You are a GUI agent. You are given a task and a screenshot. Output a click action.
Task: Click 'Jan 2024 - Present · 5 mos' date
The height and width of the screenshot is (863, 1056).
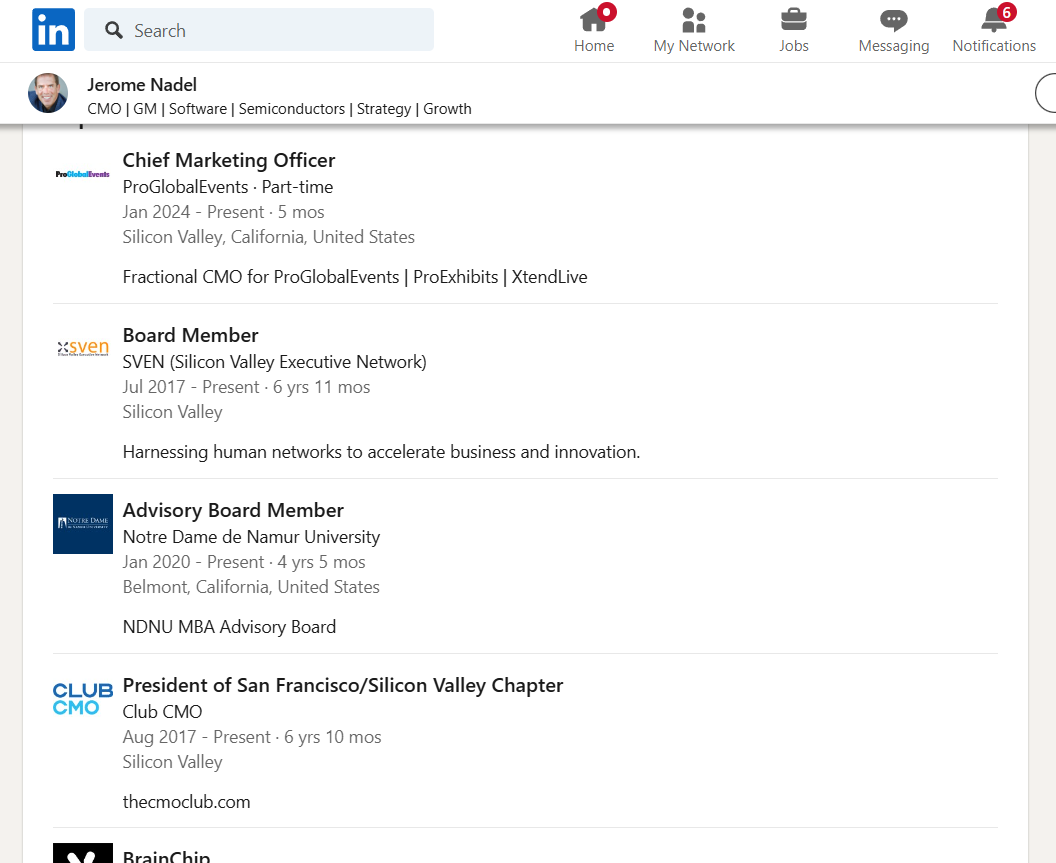(x=224, y=212)
